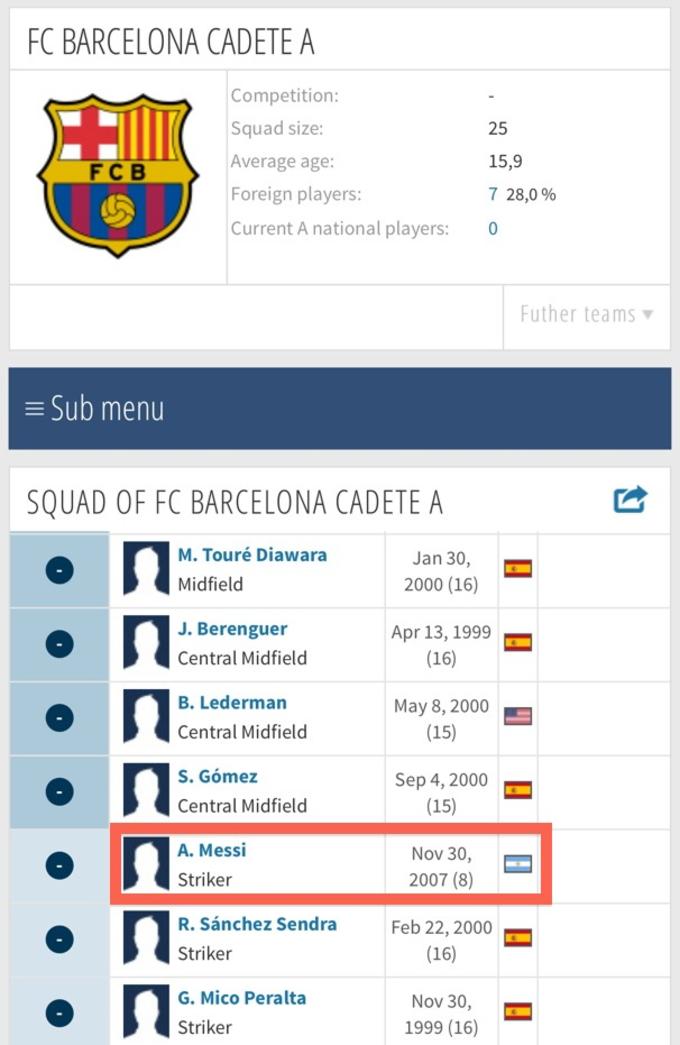Screen dimensions: 680x1045
Task: Open M. Touré Diawara player profile
Action: click(252, 555)
